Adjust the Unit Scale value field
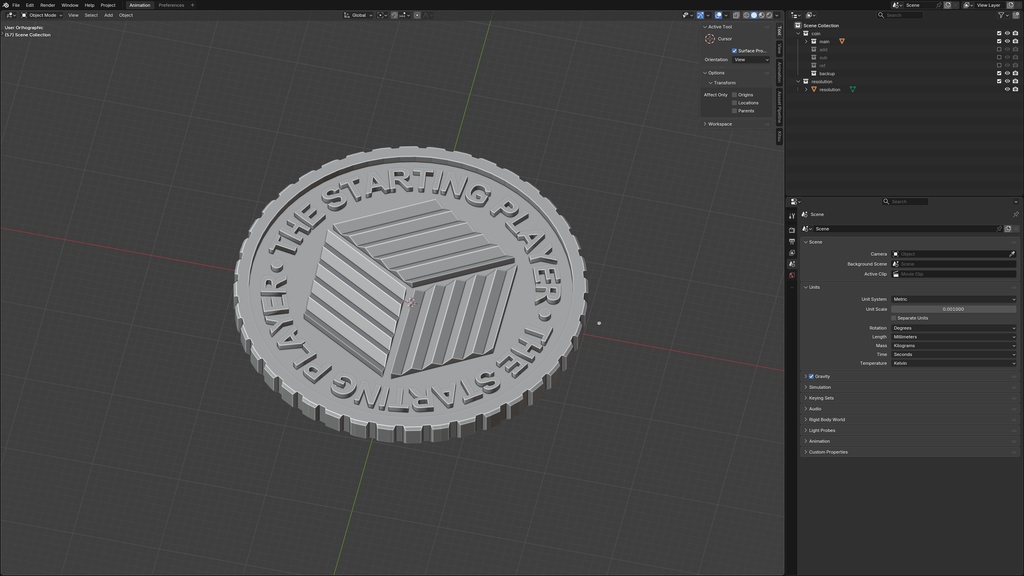1024x576 pixels. point(953,309)
